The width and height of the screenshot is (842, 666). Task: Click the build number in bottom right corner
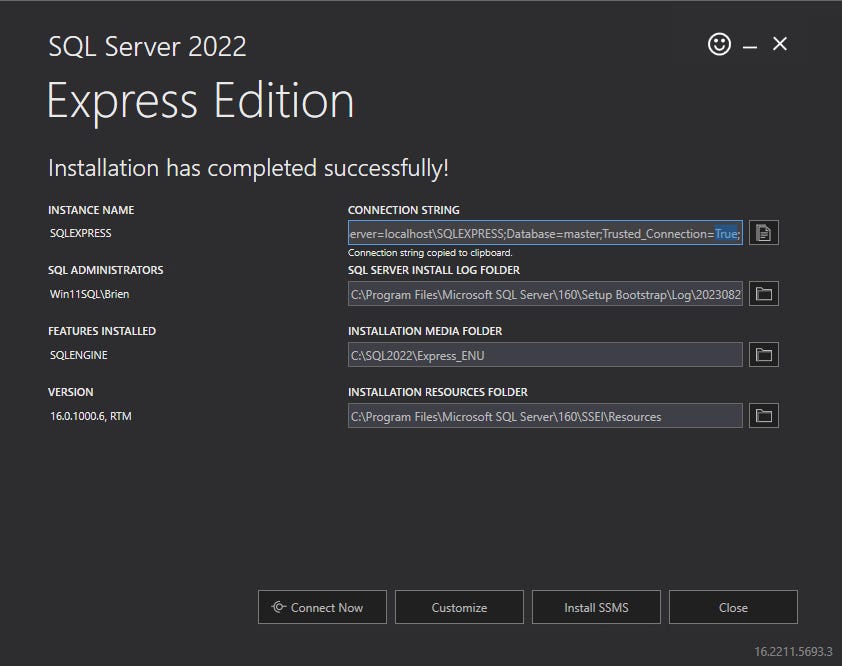pos(792,650)
